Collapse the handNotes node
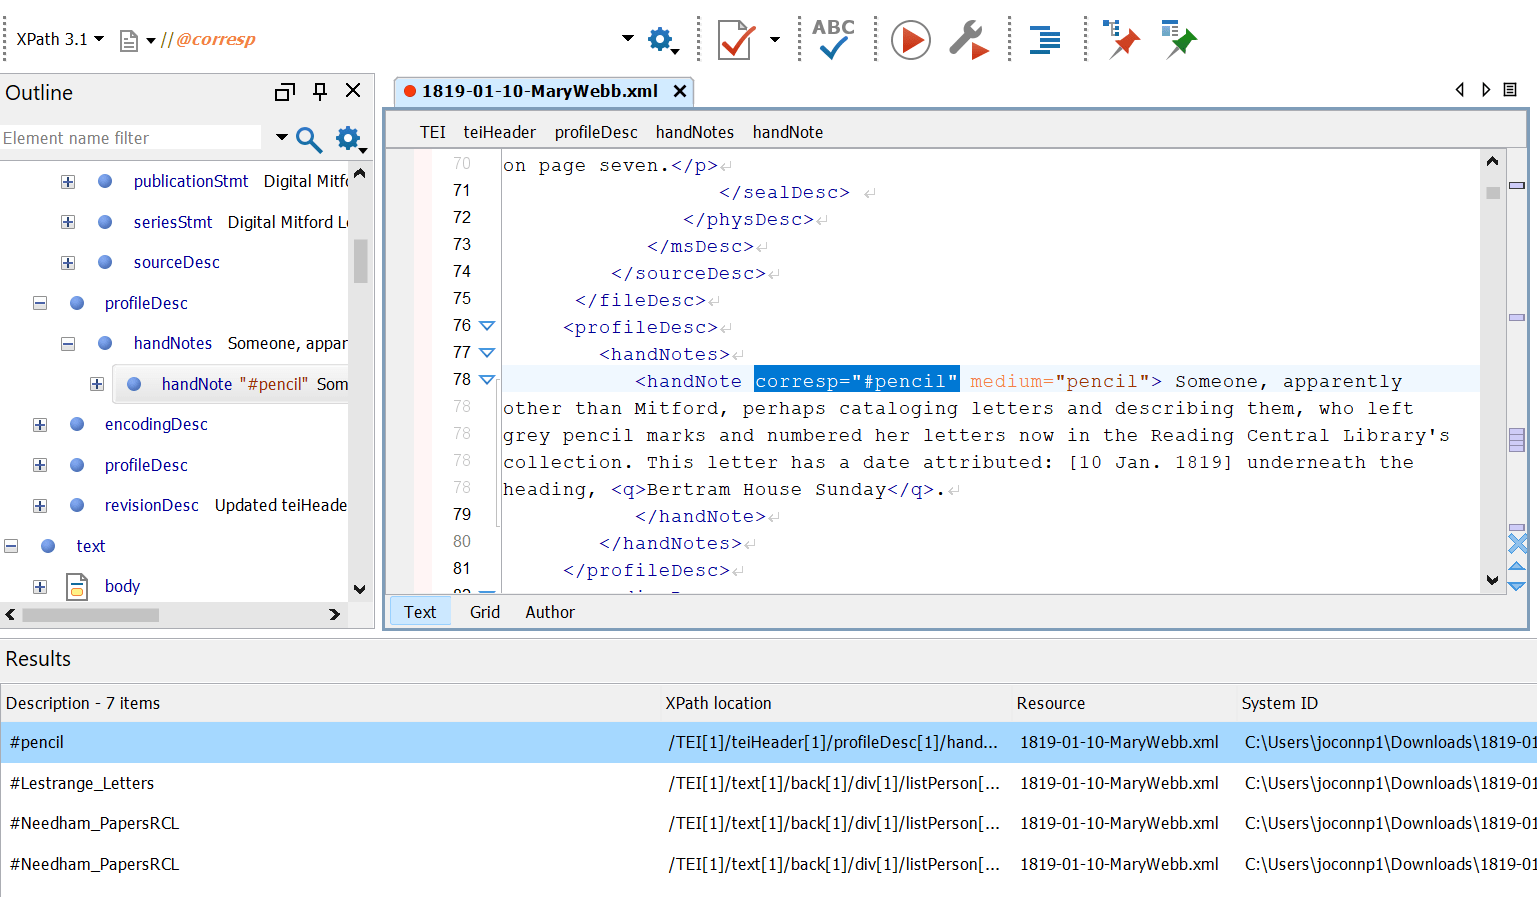 click(68, 344)
